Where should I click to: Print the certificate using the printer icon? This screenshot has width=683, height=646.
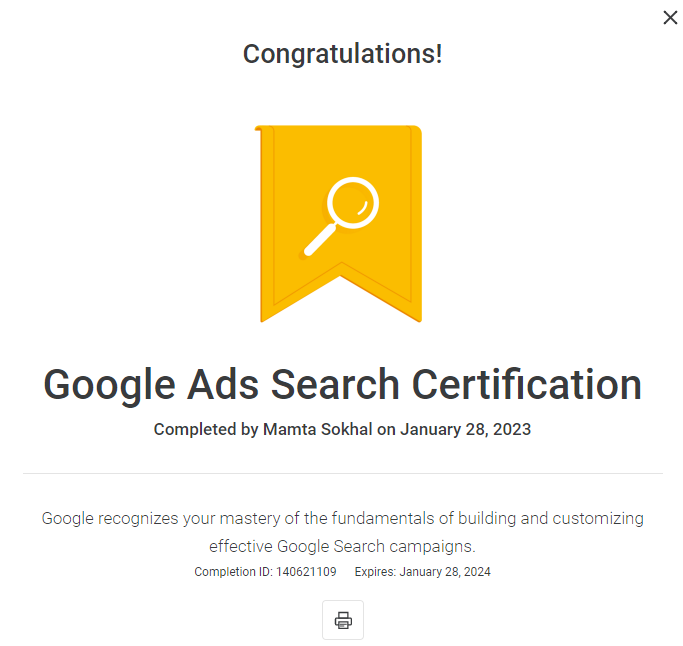343,619
